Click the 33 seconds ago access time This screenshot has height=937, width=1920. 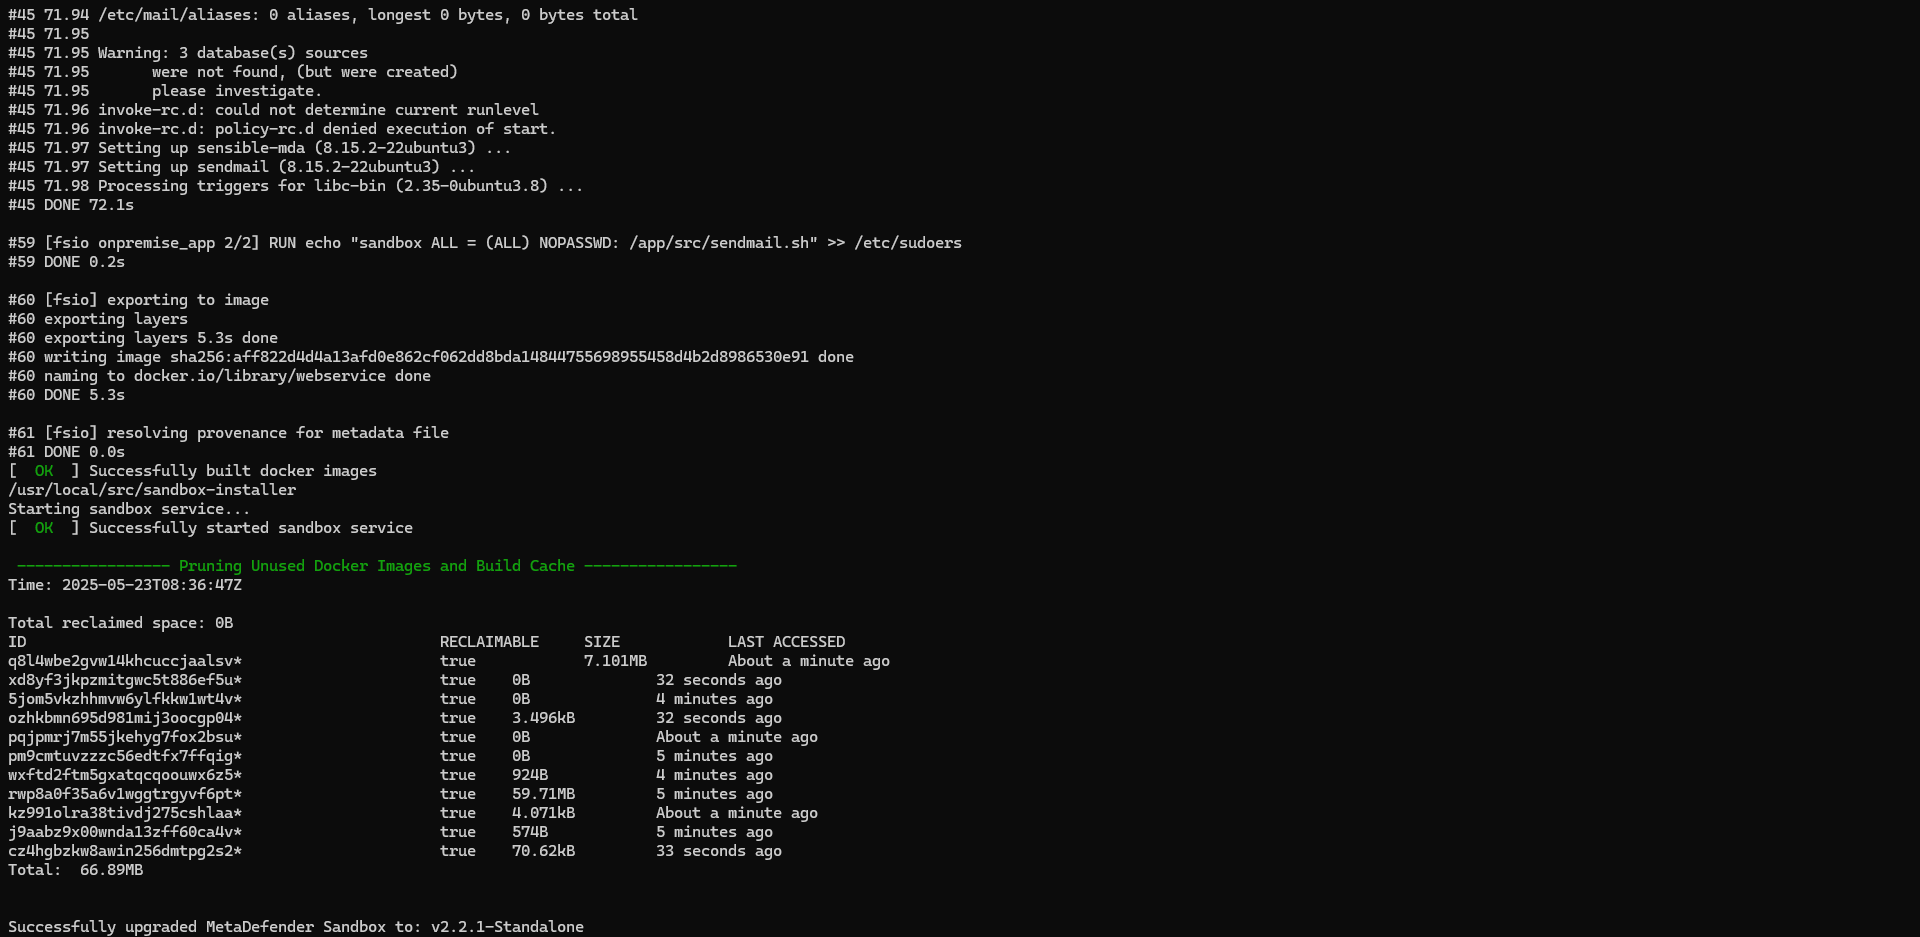719,851
